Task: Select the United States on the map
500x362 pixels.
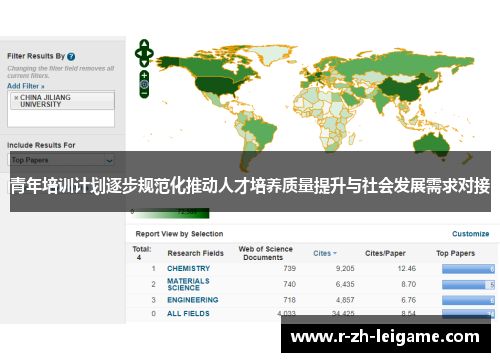Action: tap(217, 85)
